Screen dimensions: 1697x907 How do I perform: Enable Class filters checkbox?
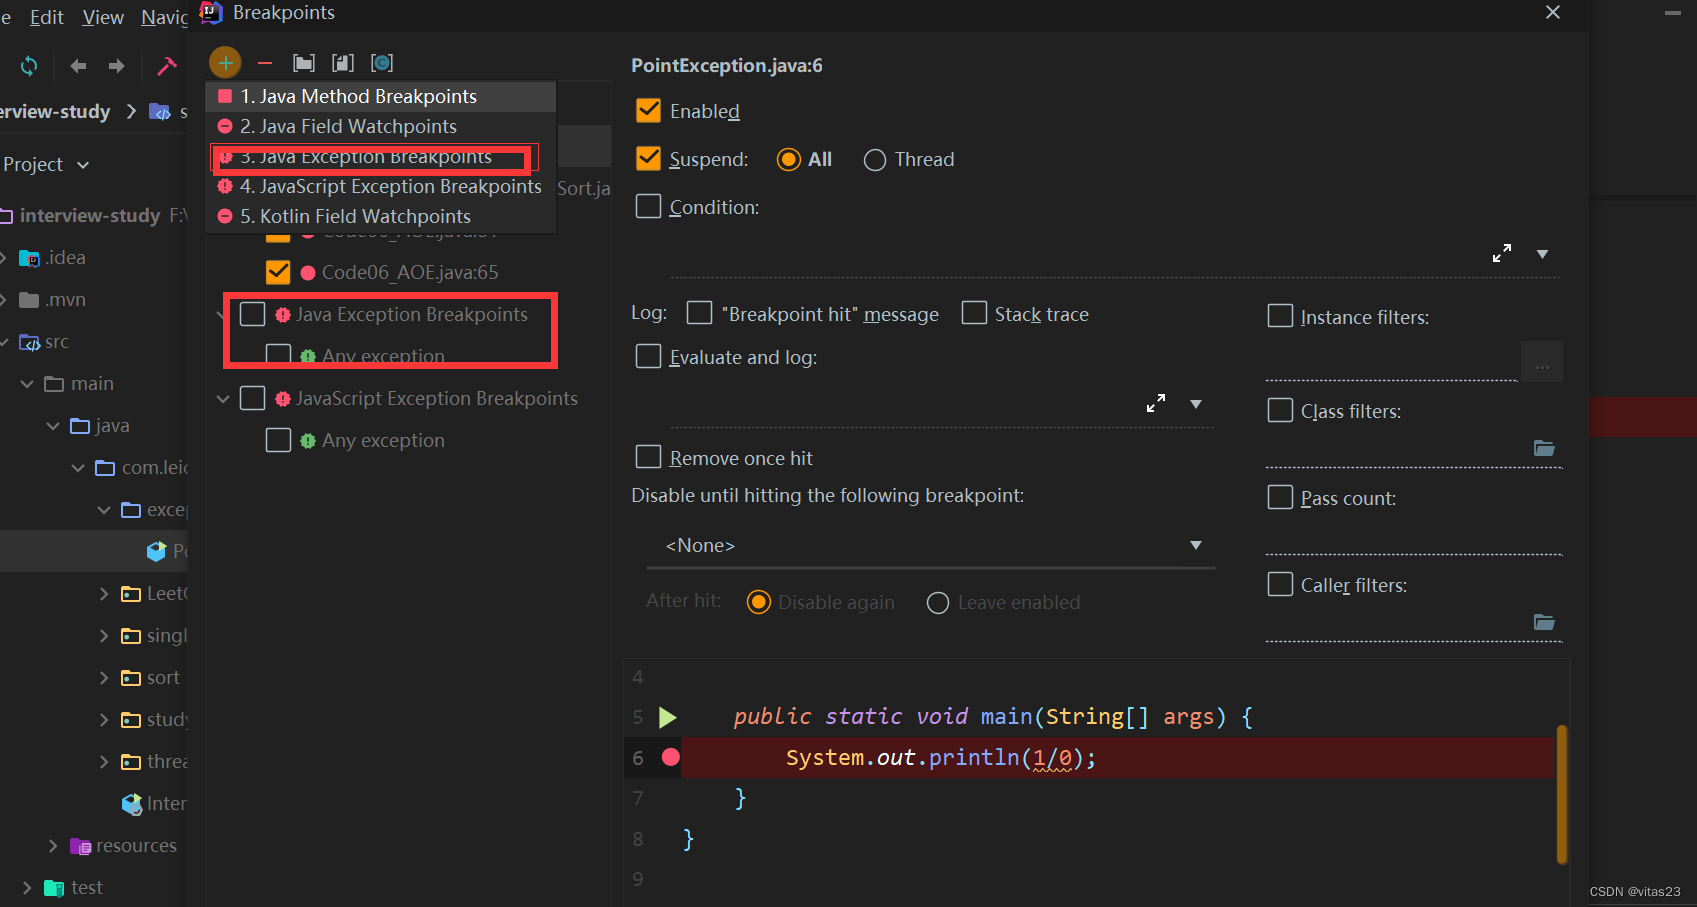(1280, 410)
